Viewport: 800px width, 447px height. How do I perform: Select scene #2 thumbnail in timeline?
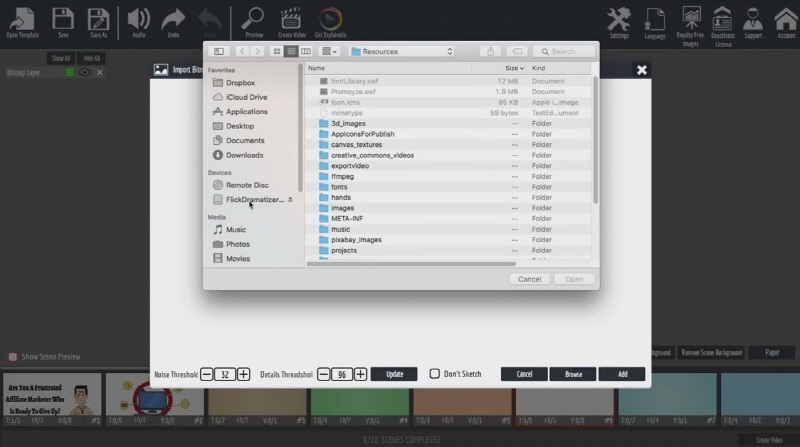tap(155, 399)
